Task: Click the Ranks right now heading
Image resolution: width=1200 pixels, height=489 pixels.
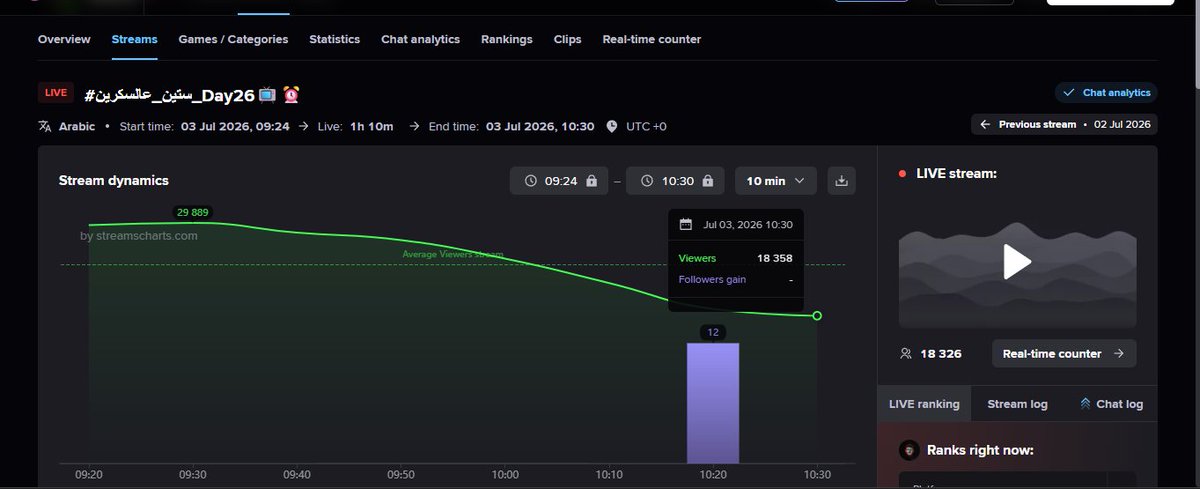Action: [x=980, y=451]
